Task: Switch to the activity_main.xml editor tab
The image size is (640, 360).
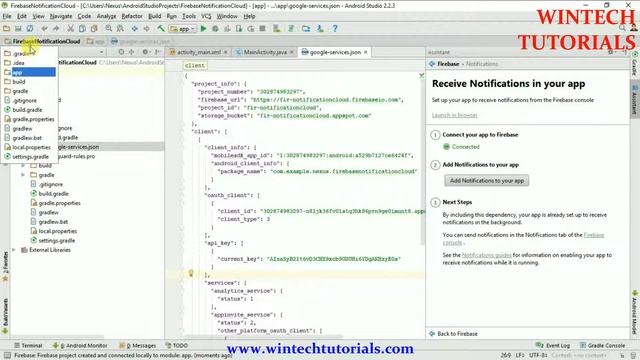Action: [199, 52]
